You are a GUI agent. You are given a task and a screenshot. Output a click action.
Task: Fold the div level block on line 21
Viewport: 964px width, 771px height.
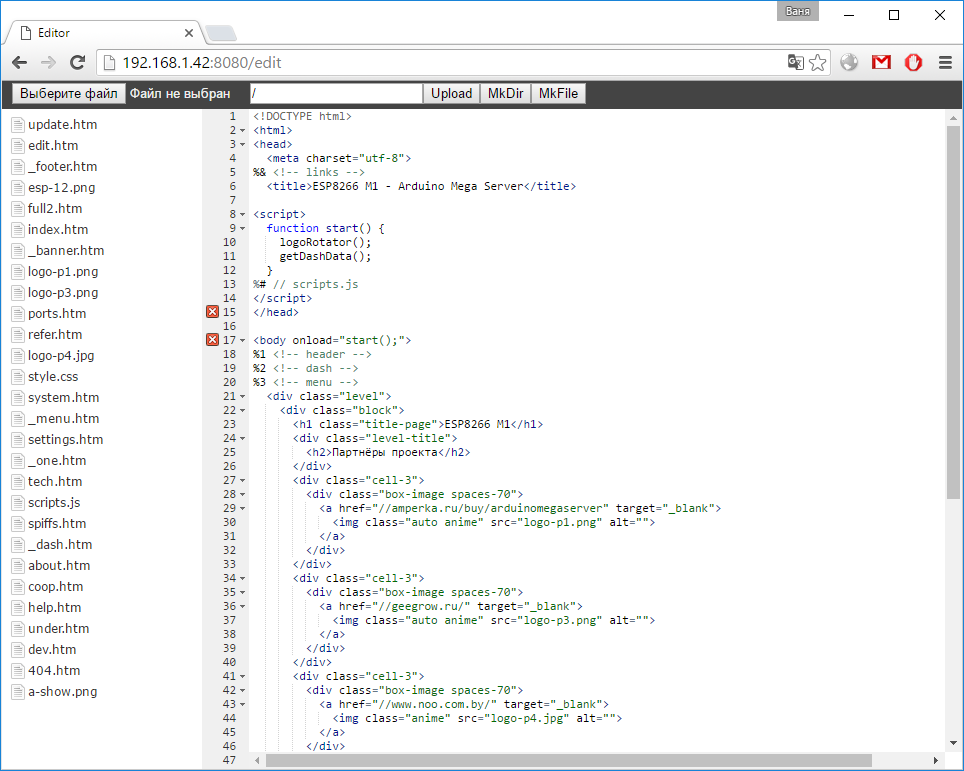243,397
